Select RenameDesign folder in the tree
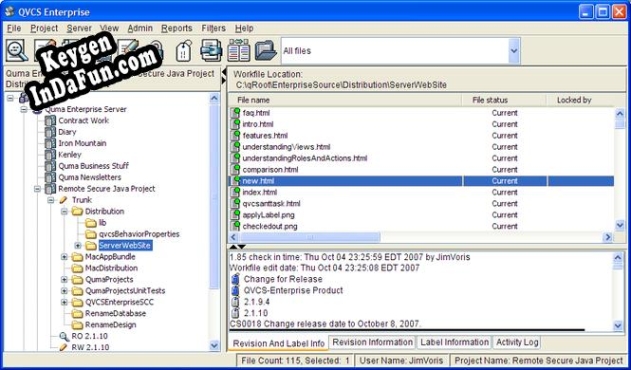The width and height of the screenshot is (631, 370). coord(110,325)
